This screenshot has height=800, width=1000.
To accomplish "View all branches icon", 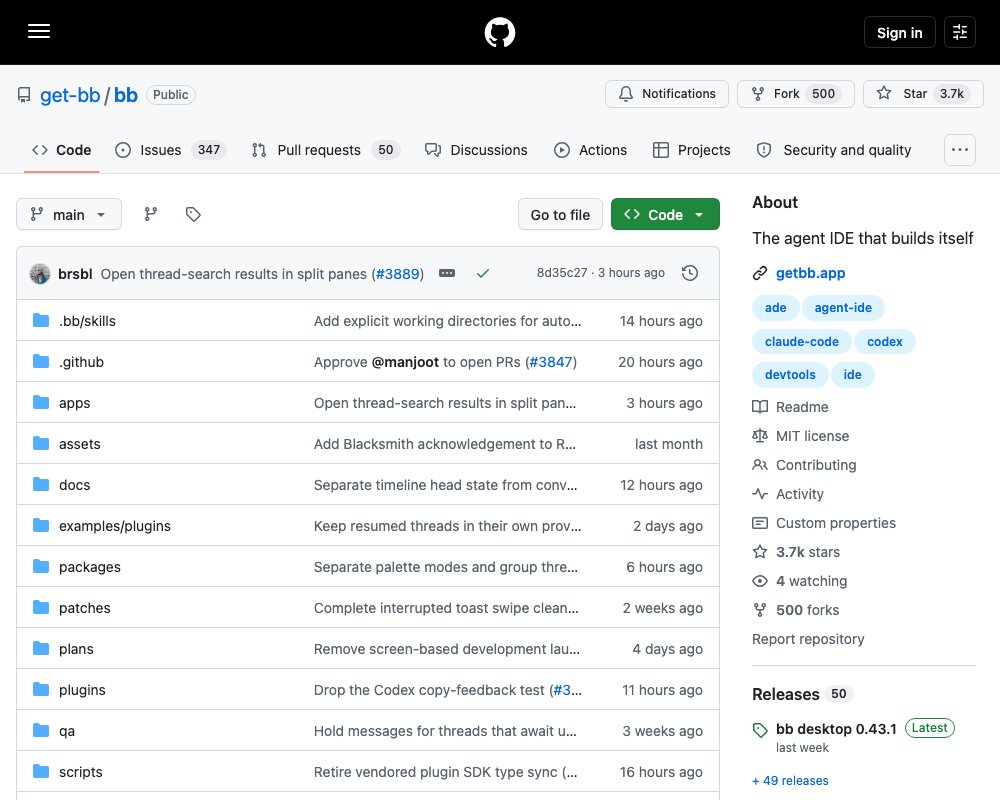I will pos(151,214).
